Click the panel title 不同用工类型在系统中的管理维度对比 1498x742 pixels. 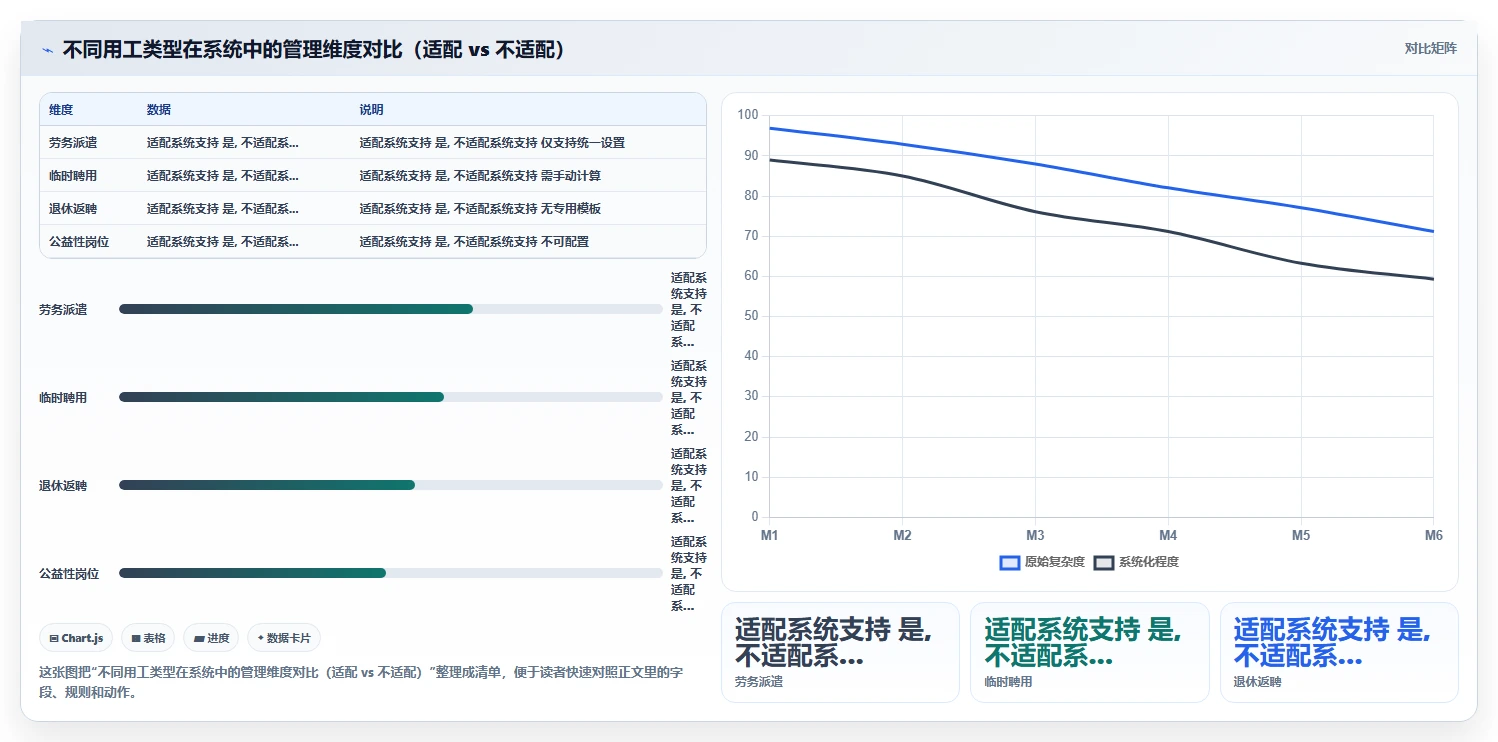[315, 49]
